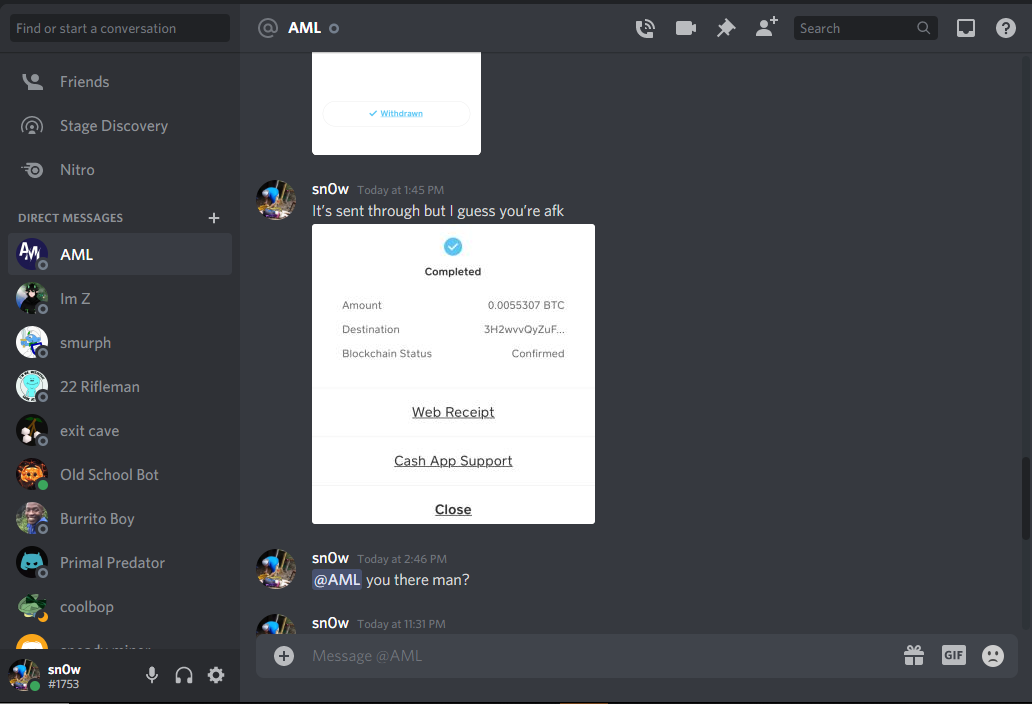Open the Burrito Boy conversation
The image size is (1032, 704).
pyautogui.click(x=120, y=519)
